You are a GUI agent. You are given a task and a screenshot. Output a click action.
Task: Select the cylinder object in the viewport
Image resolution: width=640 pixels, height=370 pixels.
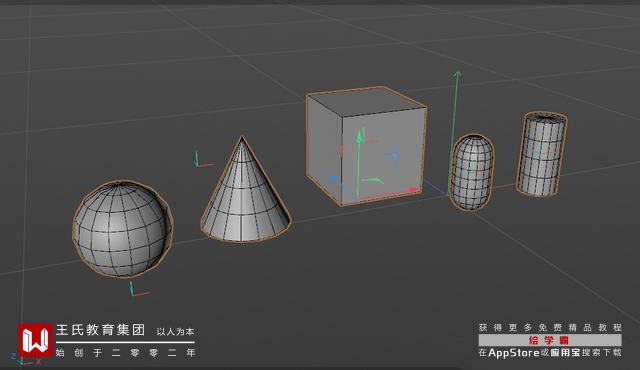pos(542,155)
